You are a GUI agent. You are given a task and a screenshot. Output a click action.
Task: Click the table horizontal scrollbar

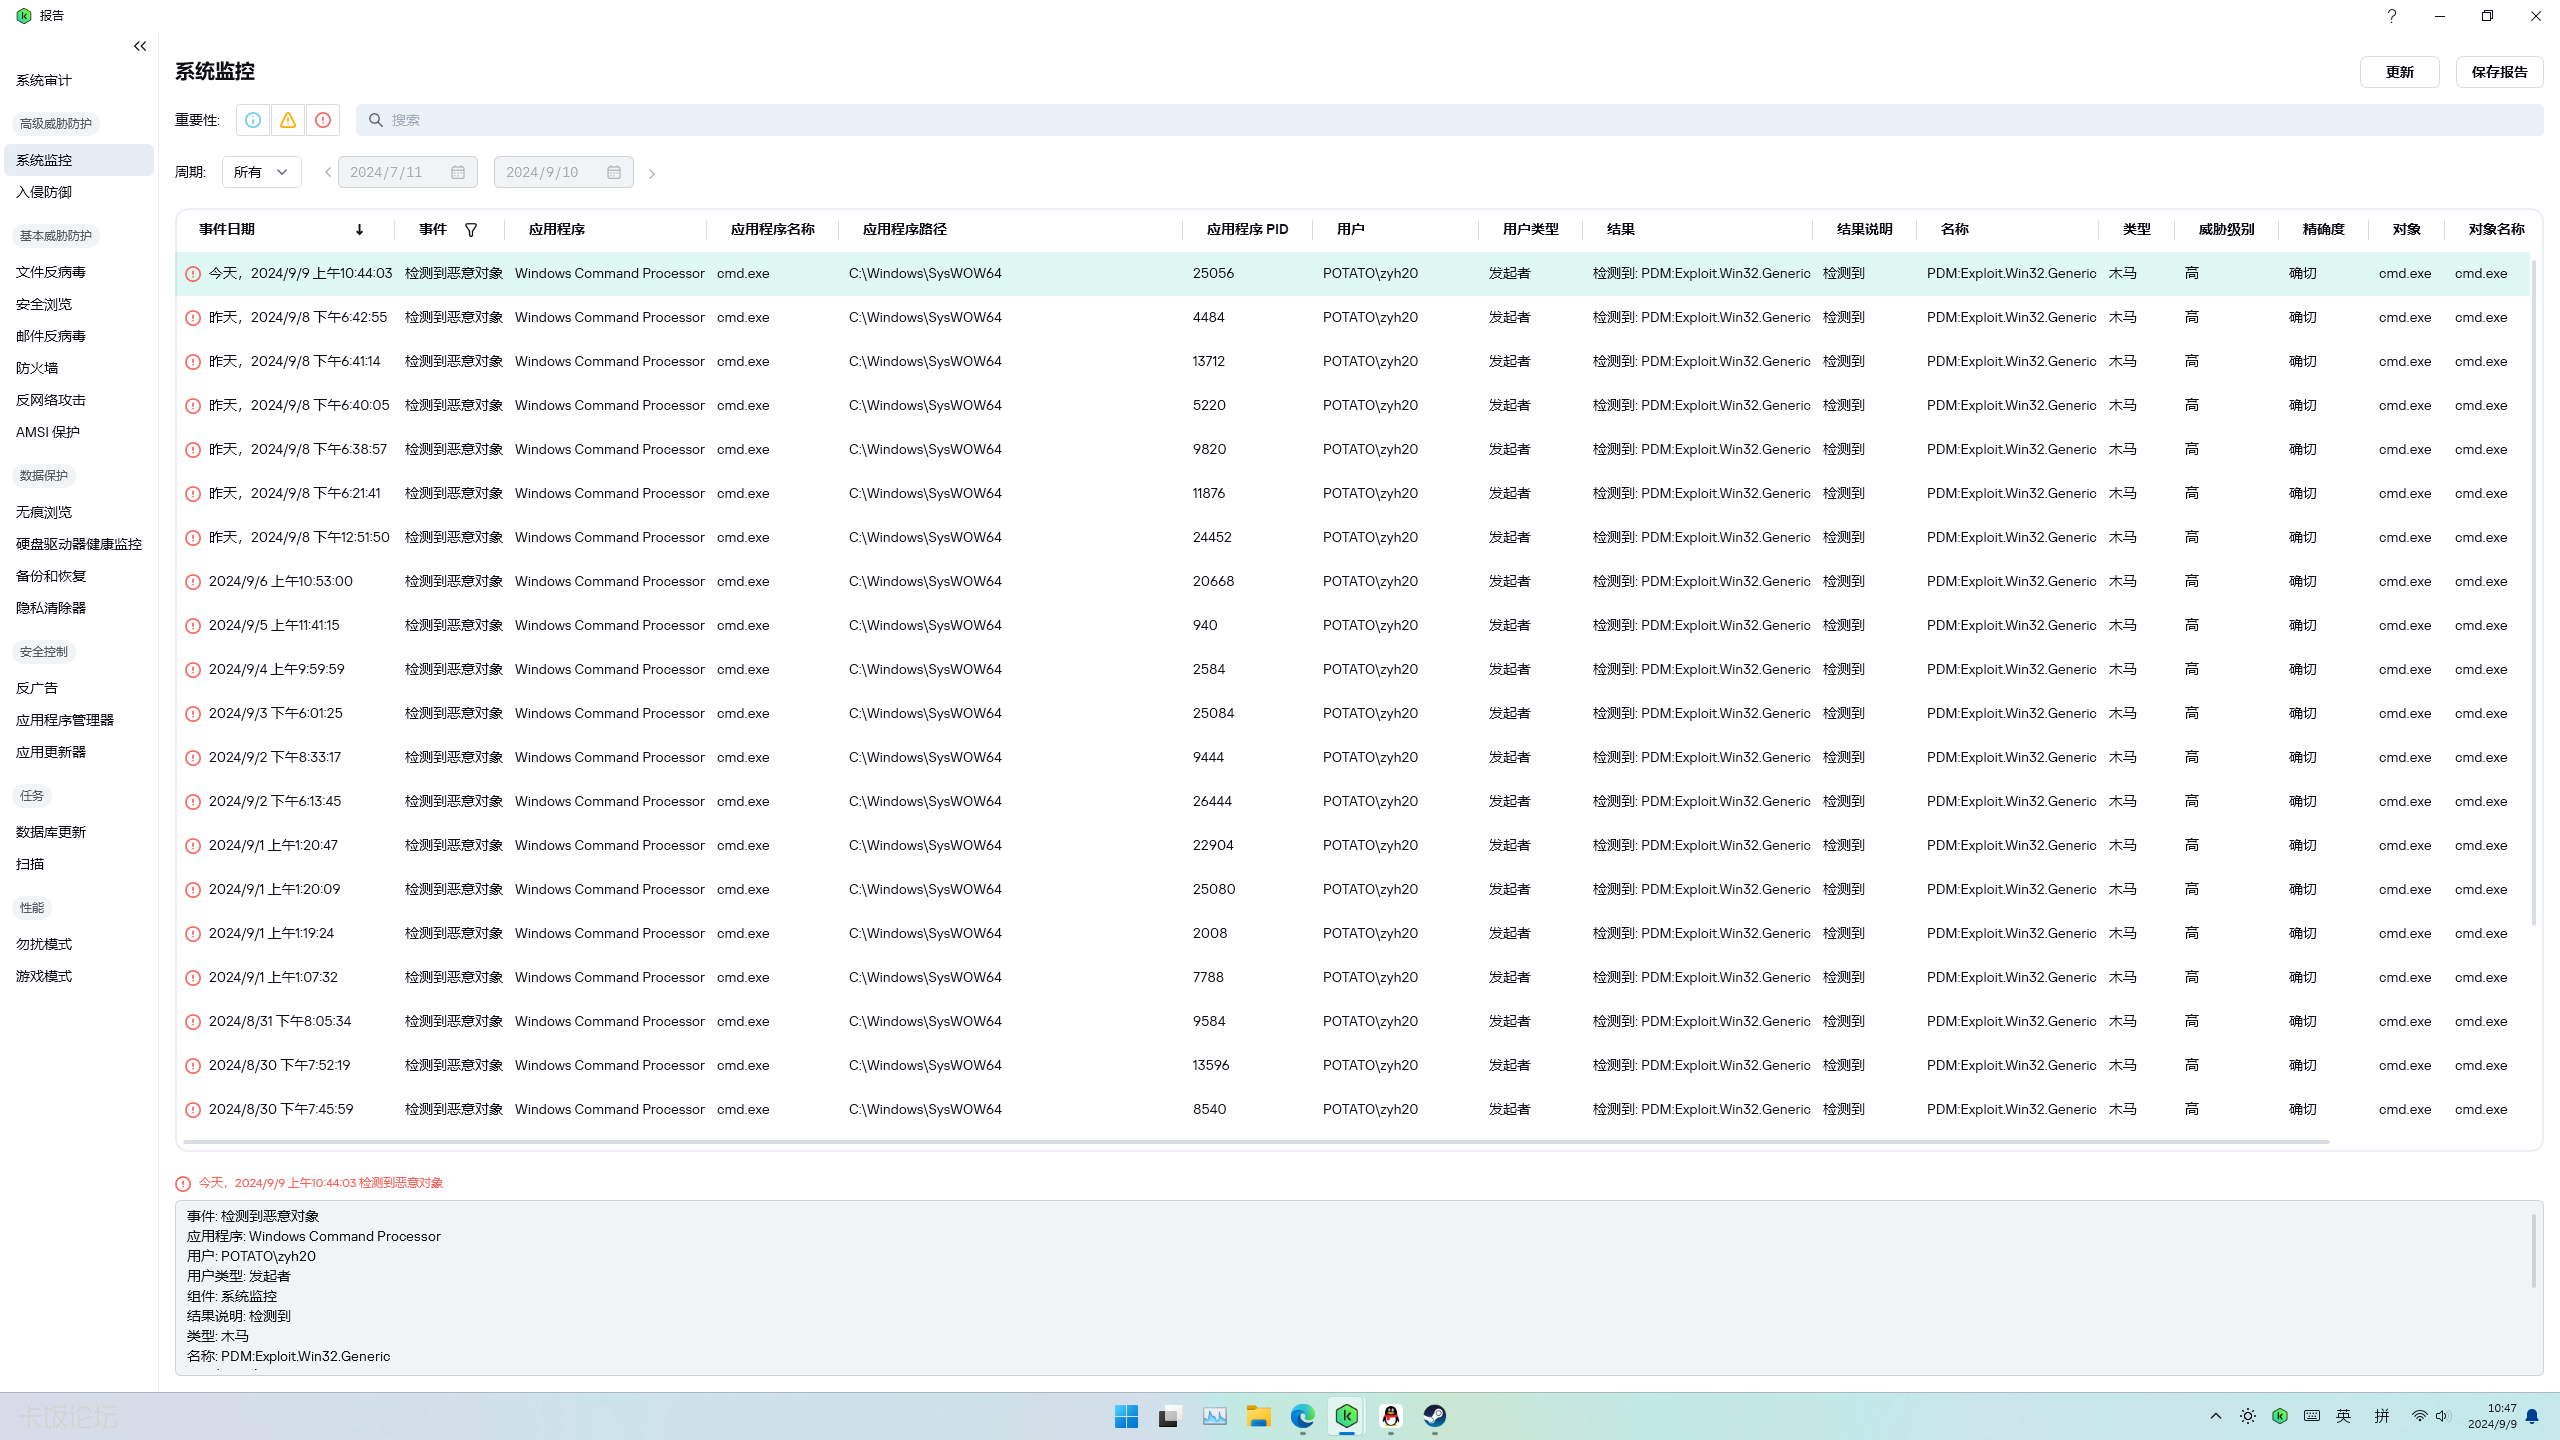[x=1256, y=1141]
